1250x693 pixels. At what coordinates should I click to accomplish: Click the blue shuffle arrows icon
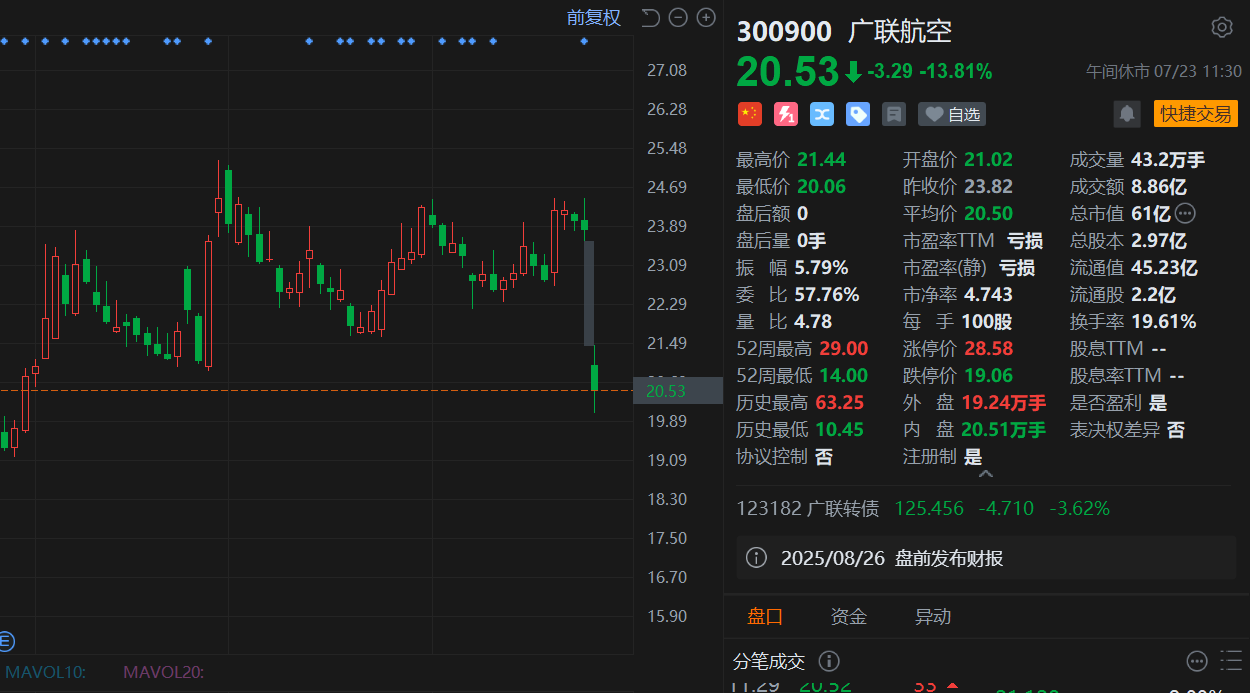(822, 114)
